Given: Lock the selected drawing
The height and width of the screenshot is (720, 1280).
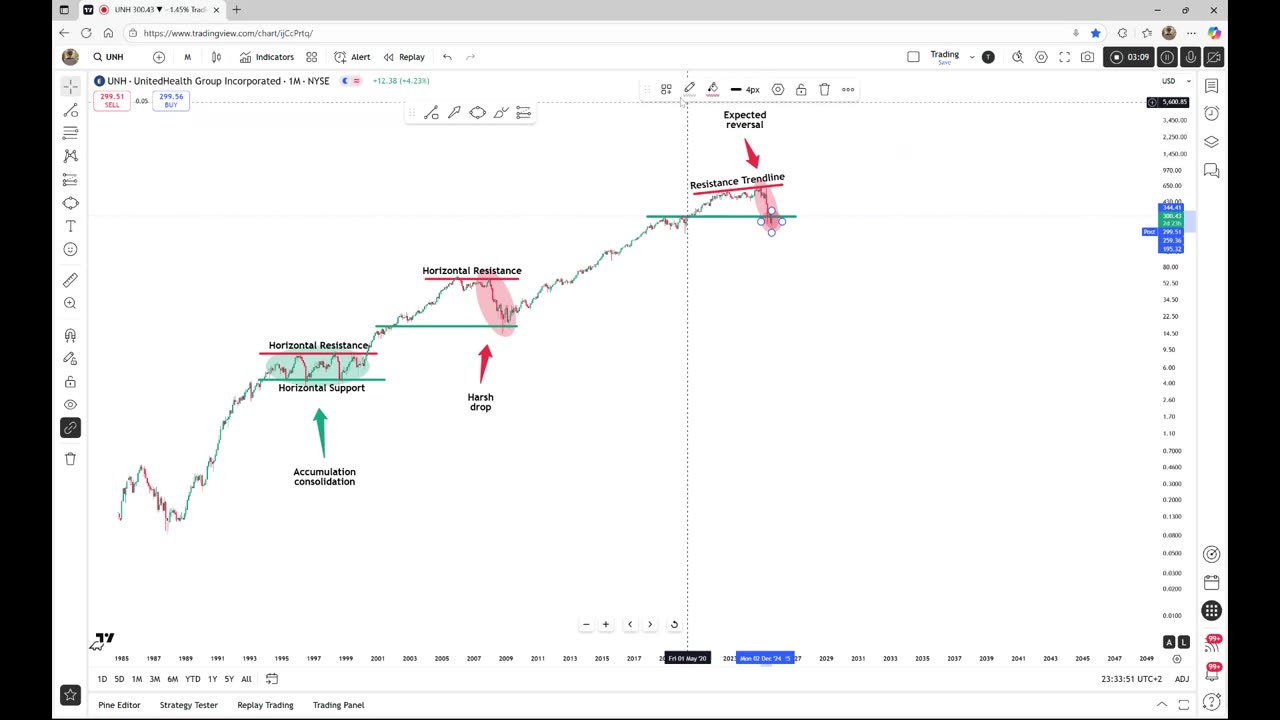Looking at the screenshot, I should point(801,90).
